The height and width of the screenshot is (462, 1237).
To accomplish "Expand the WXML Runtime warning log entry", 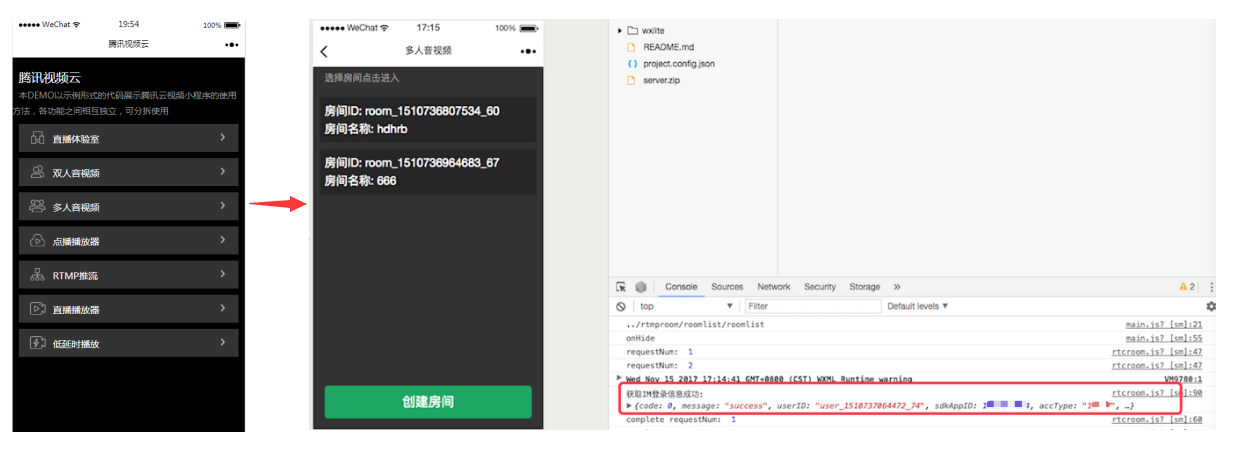I will 619,379.
